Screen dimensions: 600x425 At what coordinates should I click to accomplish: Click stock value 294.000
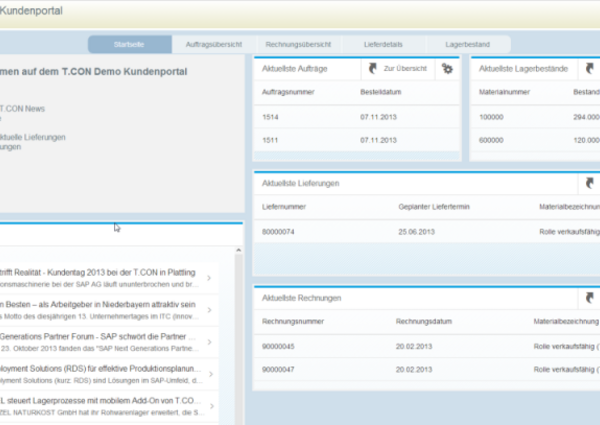[x=586, y=117]
